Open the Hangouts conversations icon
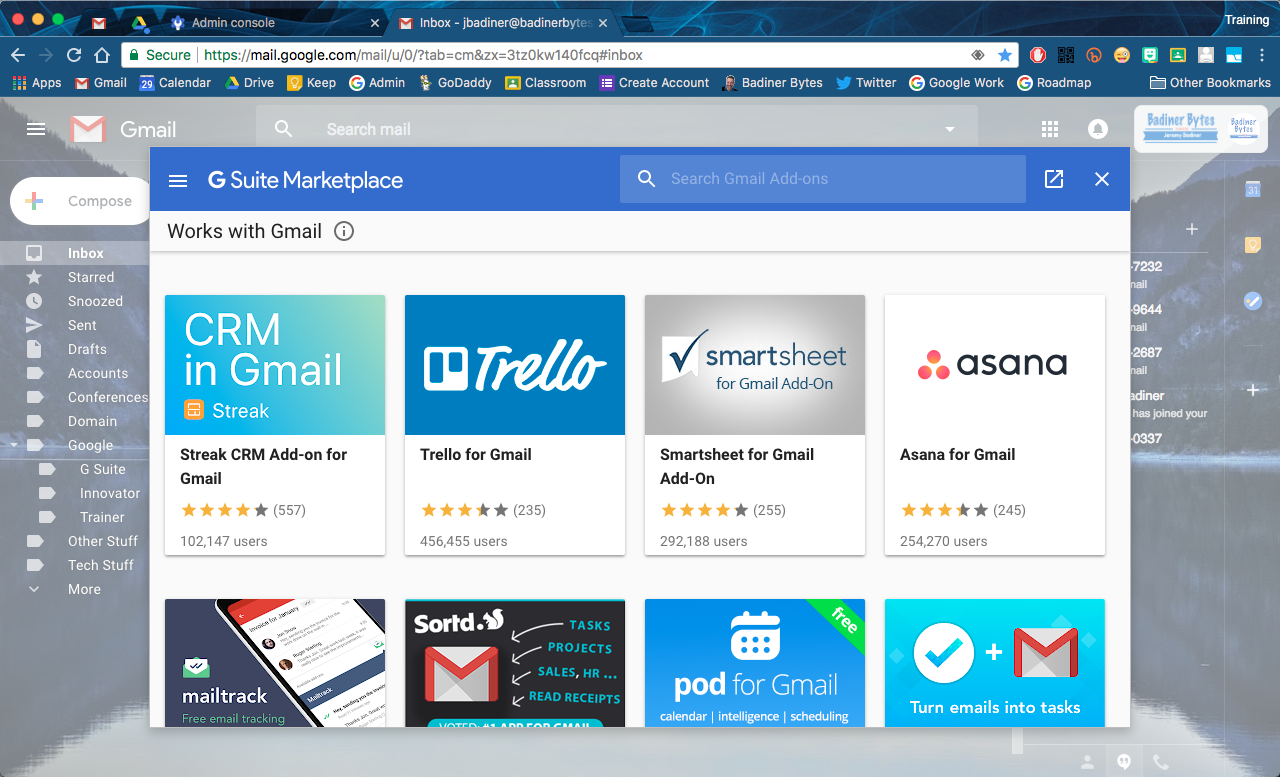Screen dimensions: 1280x777 [x=1124, y=762]
